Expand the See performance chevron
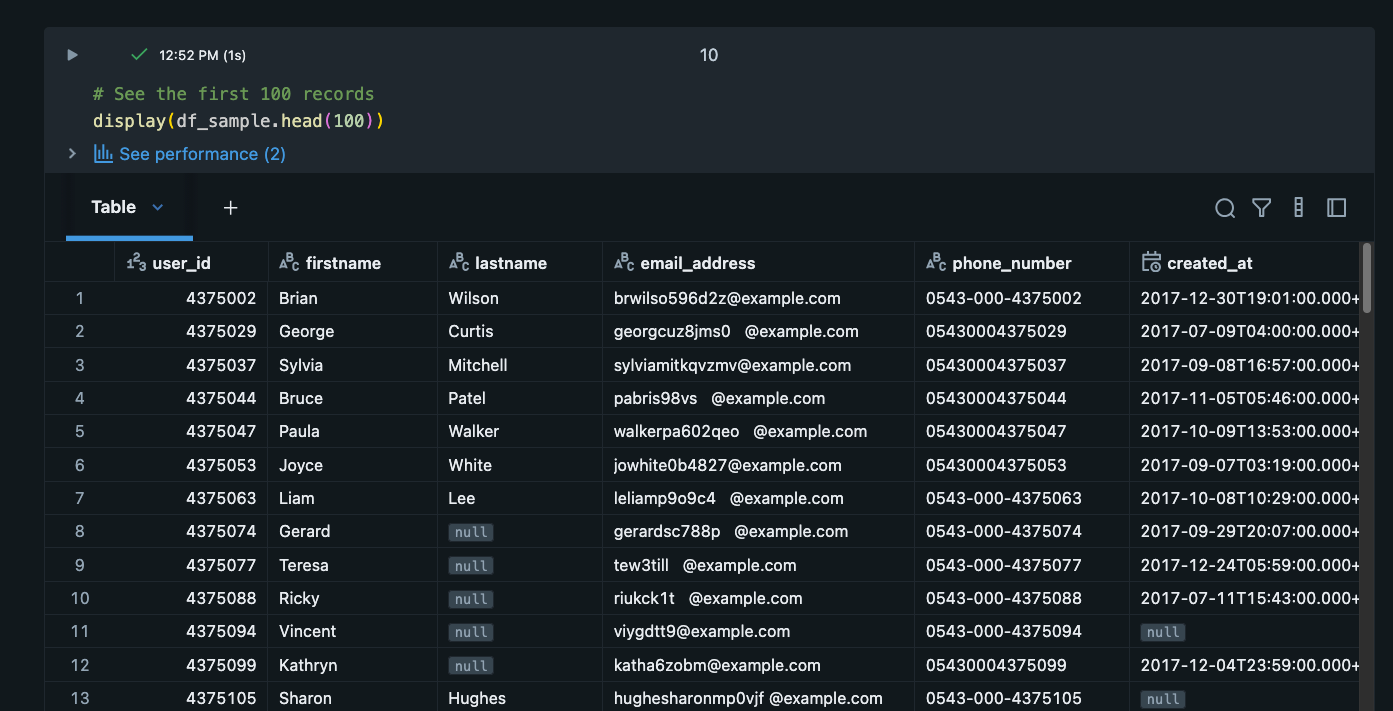1393x711 pixels. coord(72,153)
